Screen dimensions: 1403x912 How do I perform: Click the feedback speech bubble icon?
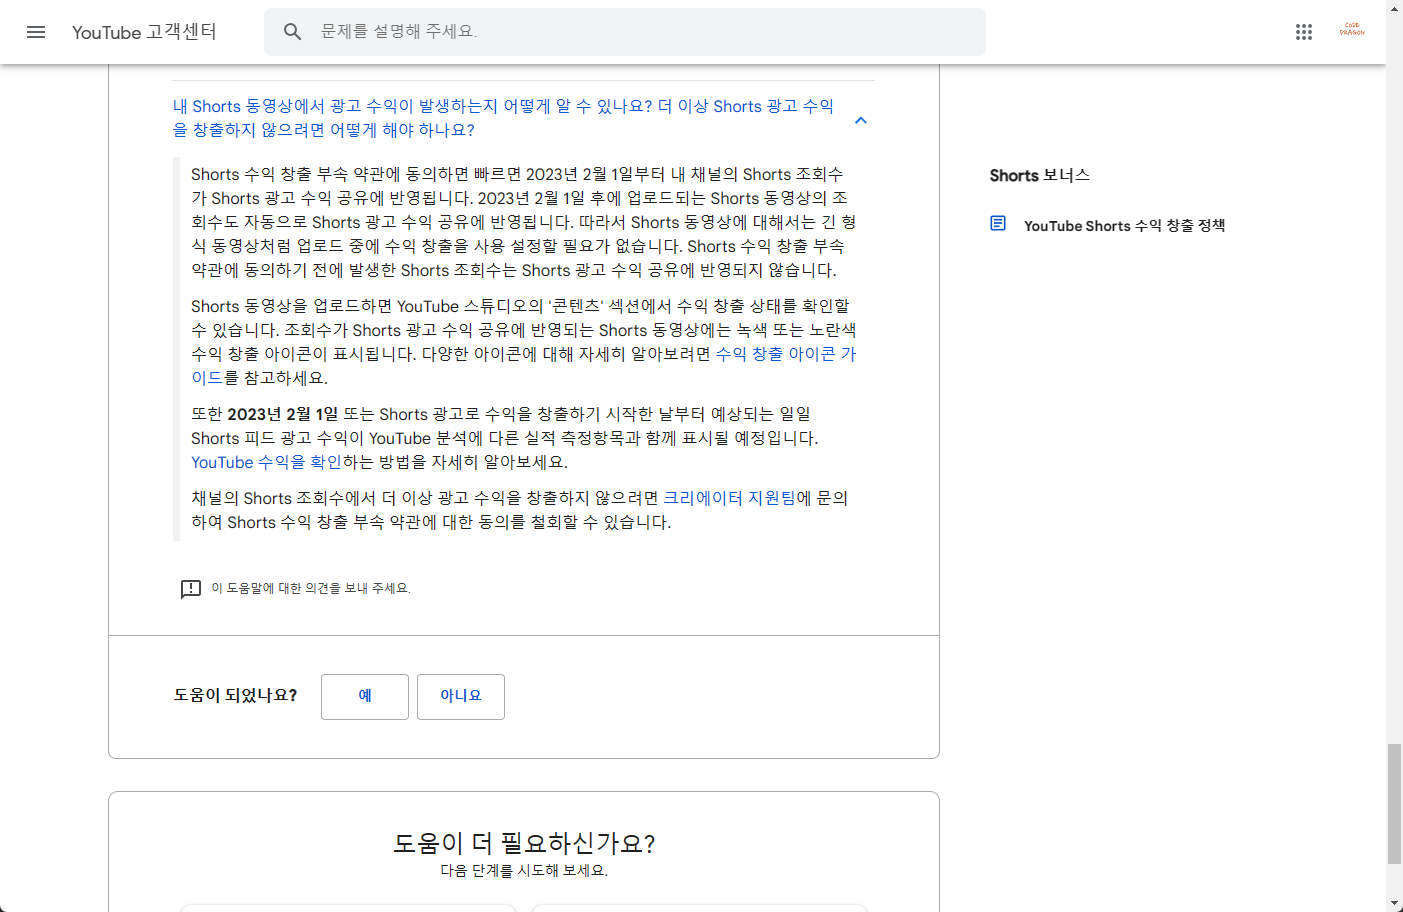tap(191, 589)
